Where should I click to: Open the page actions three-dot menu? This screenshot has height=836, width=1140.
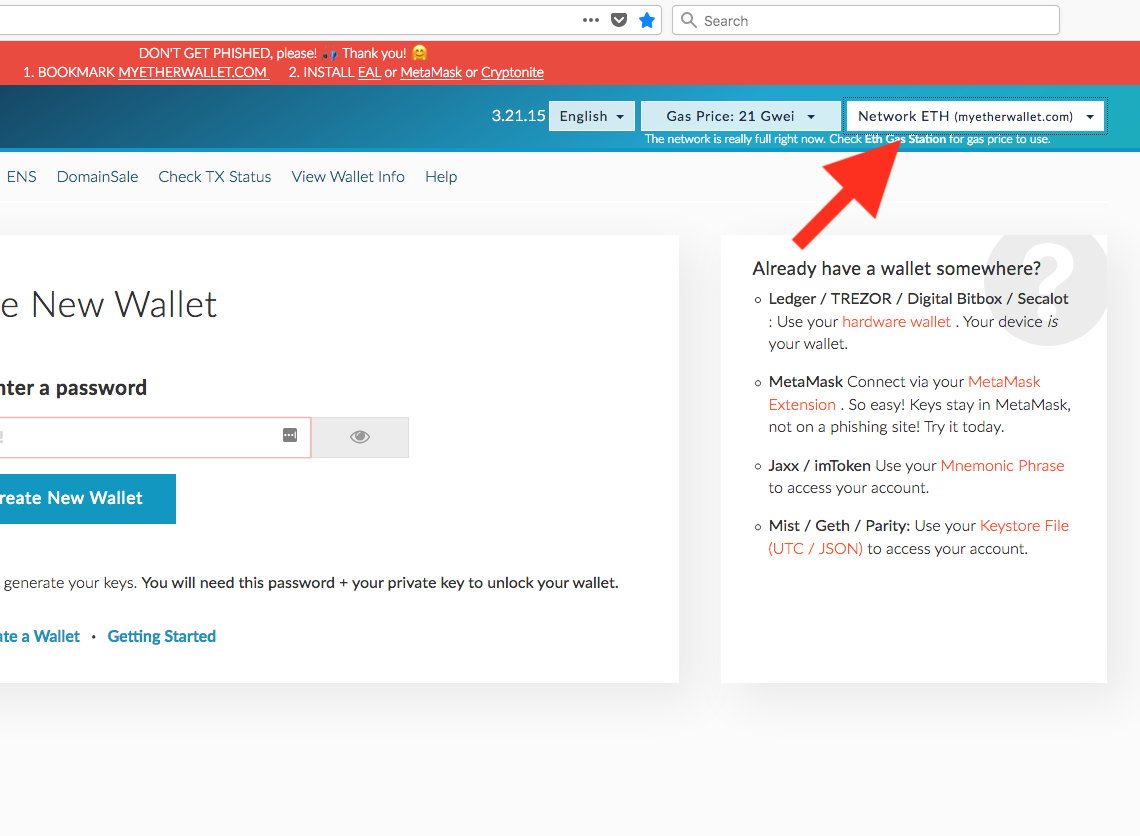[591, 20]
